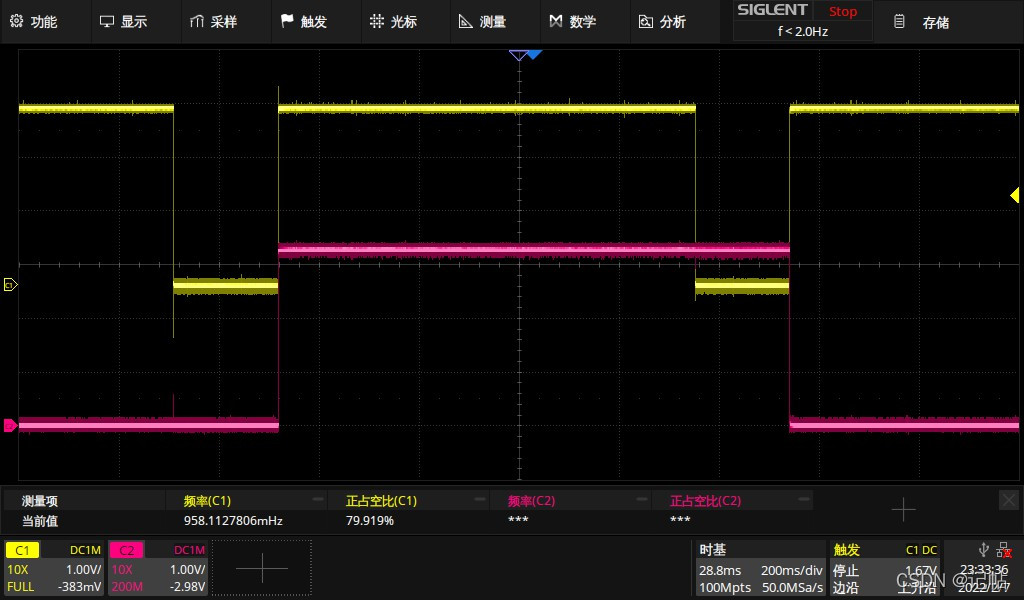Open the 数学 math menu
The image size is (1024, 600).
pos(573,22)
